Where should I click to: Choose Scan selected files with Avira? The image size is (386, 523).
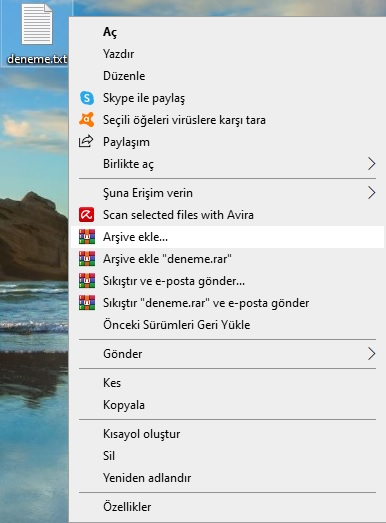(227, 214)
